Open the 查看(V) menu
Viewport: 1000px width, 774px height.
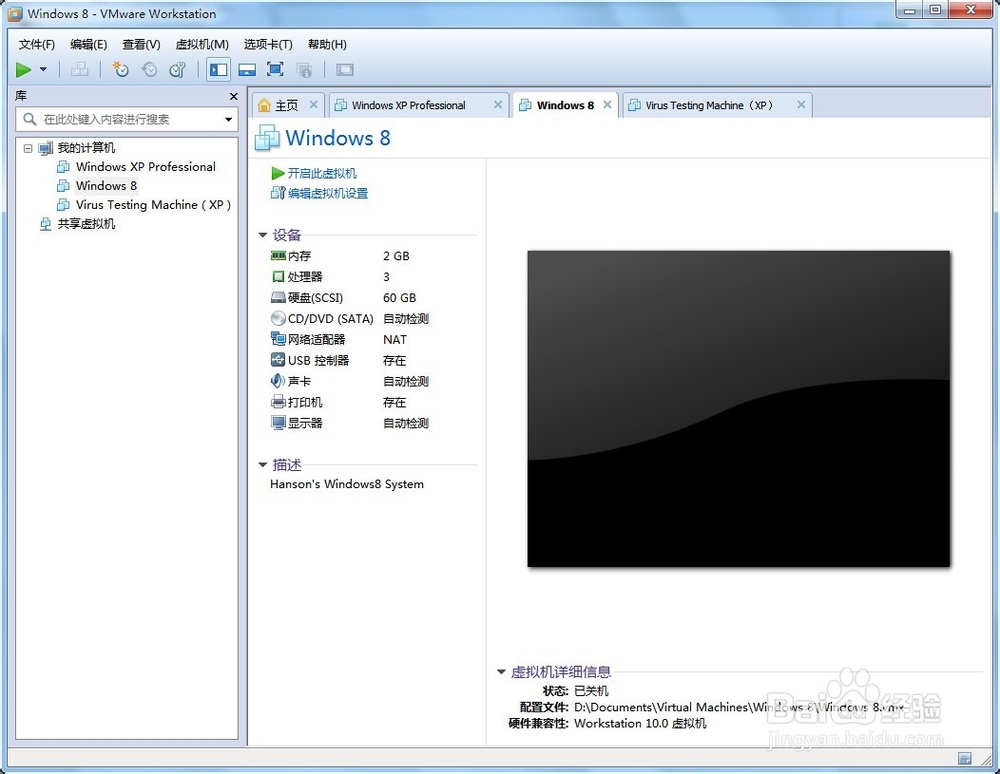(142, 45)
